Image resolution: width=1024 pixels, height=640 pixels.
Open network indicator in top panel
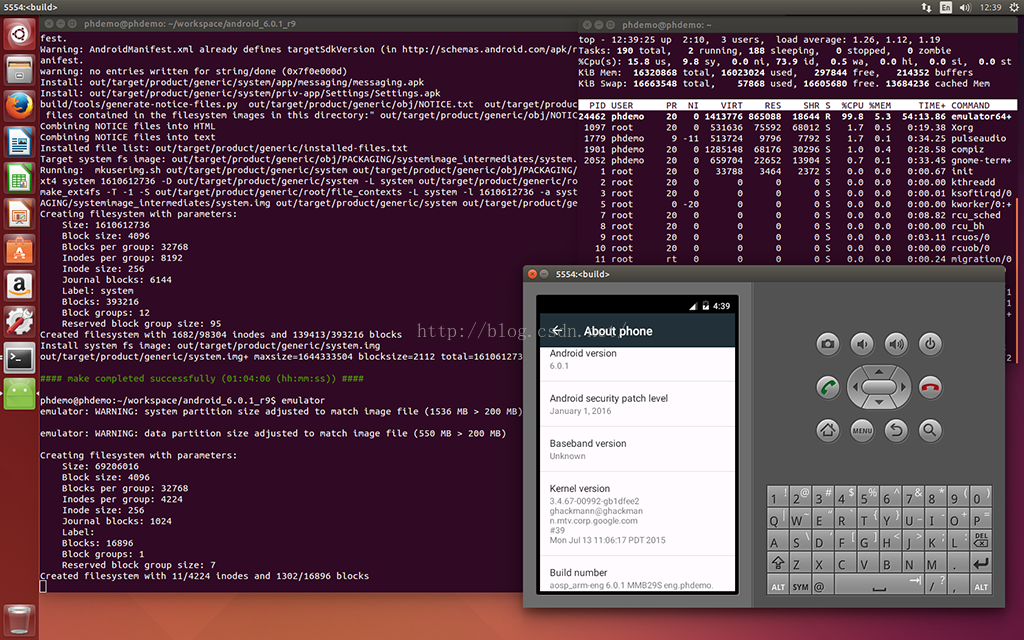926,7
